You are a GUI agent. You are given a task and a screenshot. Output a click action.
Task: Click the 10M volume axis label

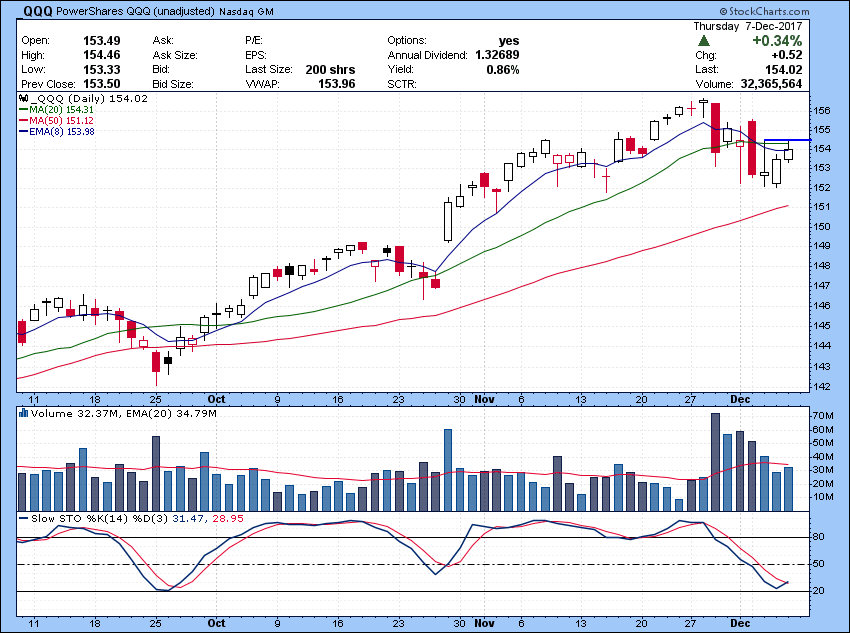point(823,497)
